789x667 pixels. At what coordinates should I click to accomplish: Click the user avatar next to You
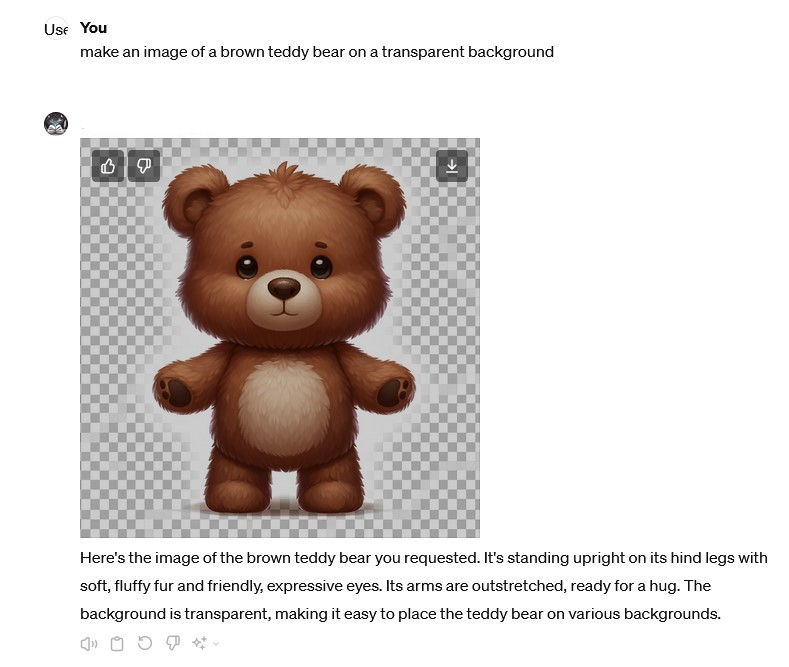55,29
